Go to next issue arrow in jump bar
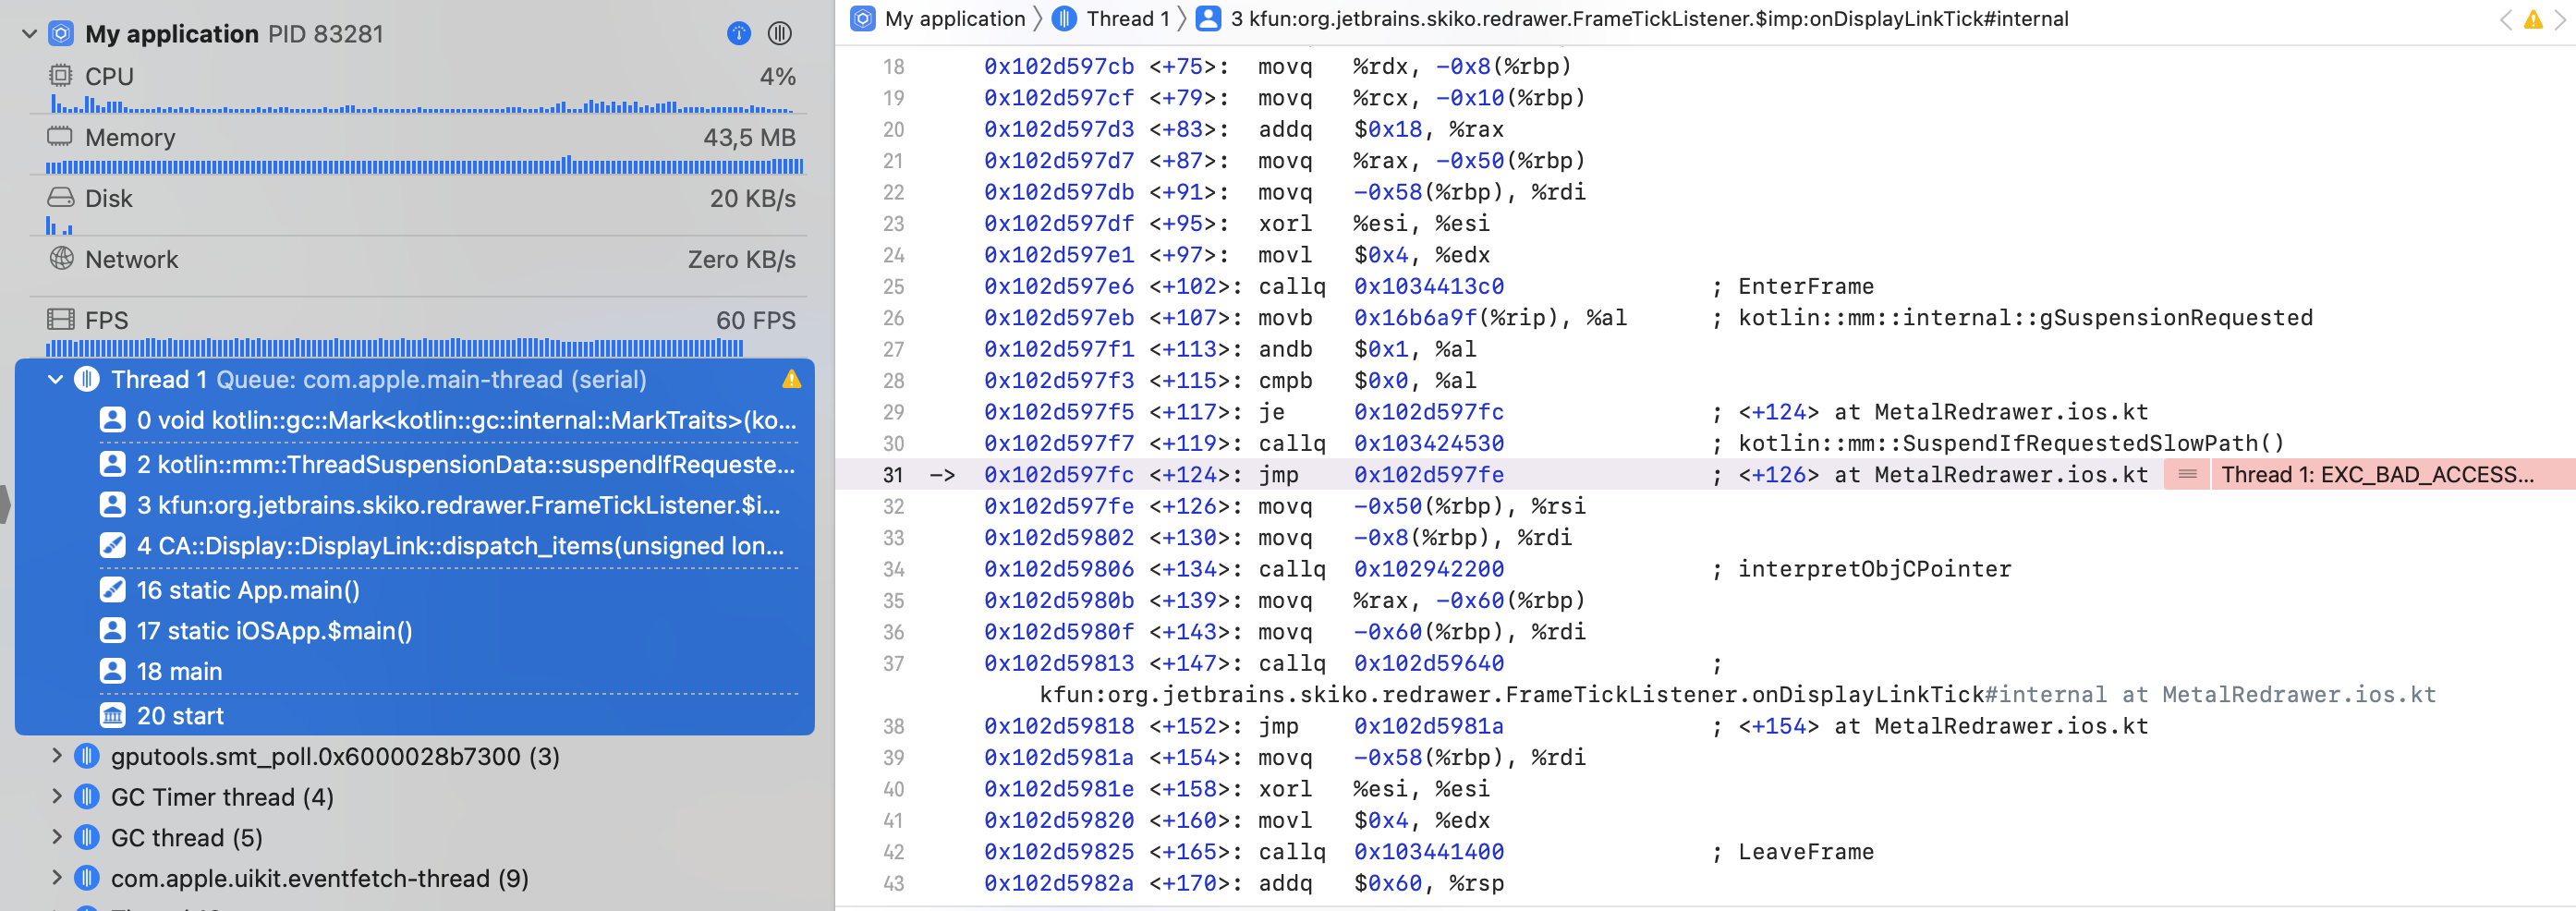The image size is (2576, 911). tap(2559, 19)
